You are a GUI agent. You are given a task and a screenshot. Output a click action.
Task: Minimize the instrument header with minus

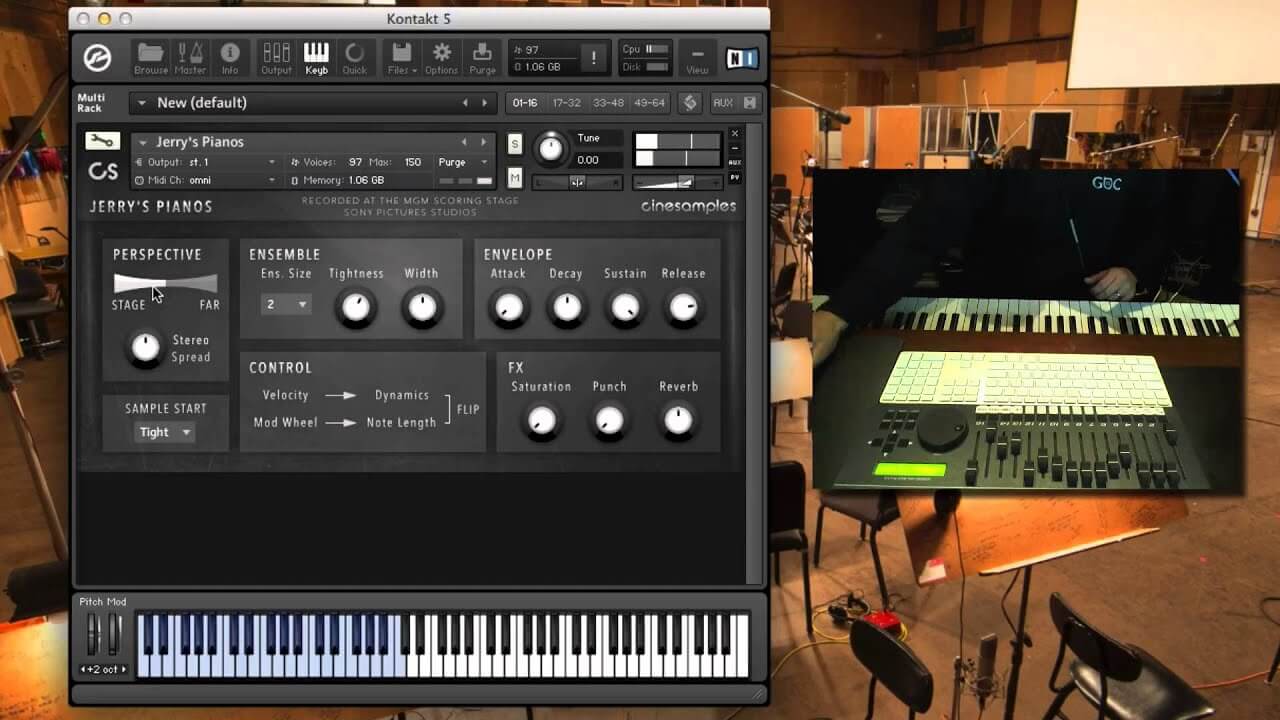pos(734,147)
